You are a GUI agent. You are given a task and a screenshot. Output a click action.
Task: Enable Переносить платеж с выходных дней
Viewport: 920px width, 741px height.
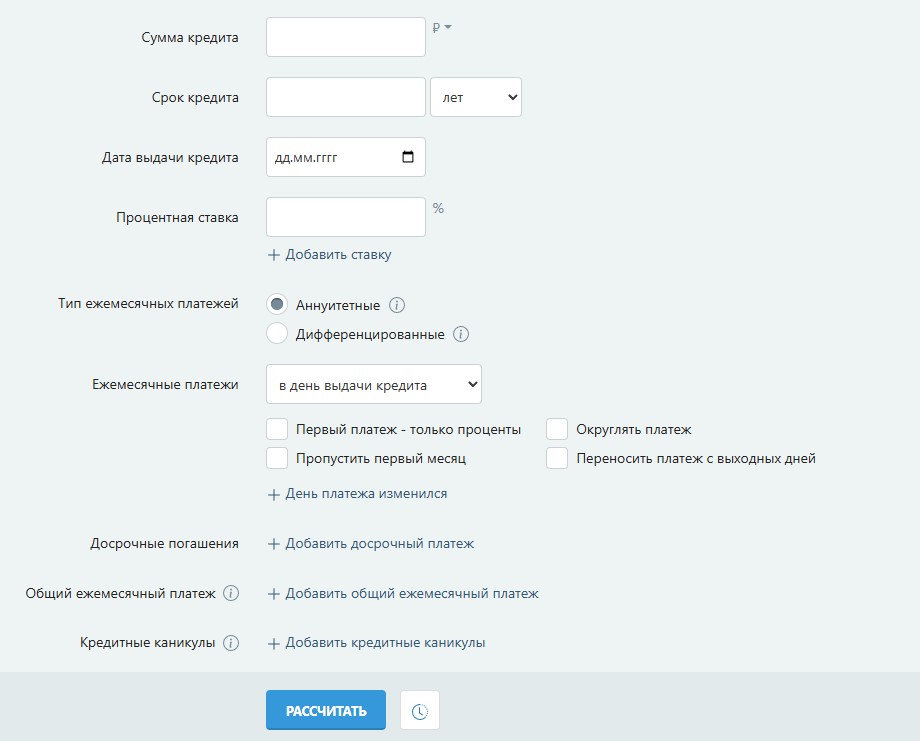coord(557,458)
